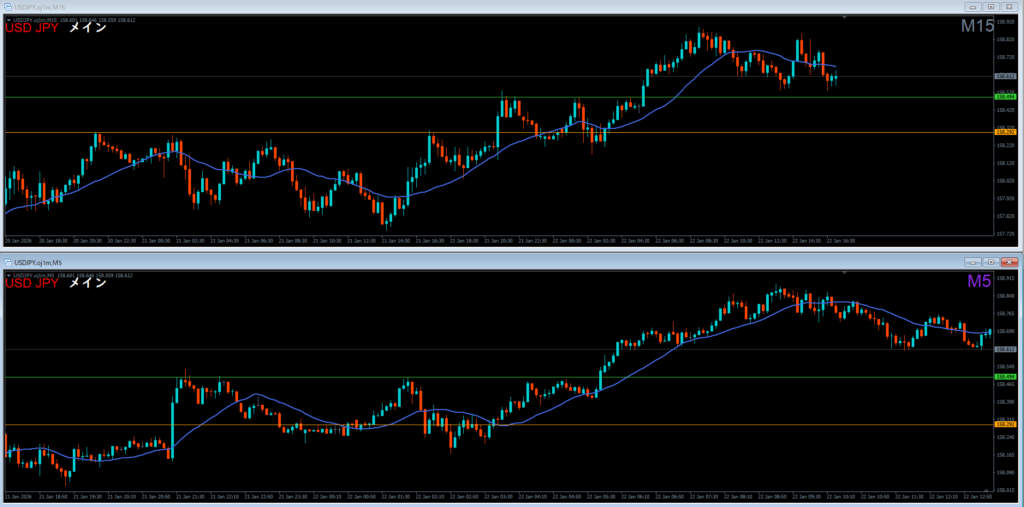
Task: Select the green horizontal line on M5 chart
Action: [x=300, y=377]
